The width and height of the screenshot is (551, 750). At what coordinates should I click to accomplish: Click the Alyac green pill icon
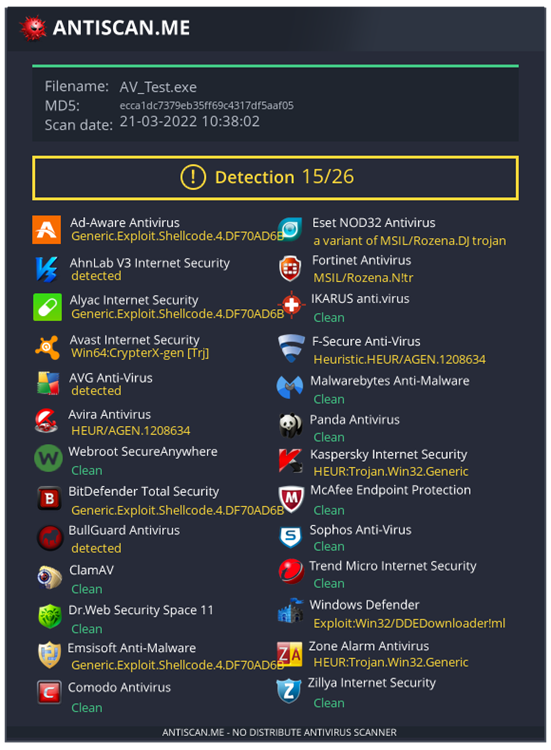point(47,307)
